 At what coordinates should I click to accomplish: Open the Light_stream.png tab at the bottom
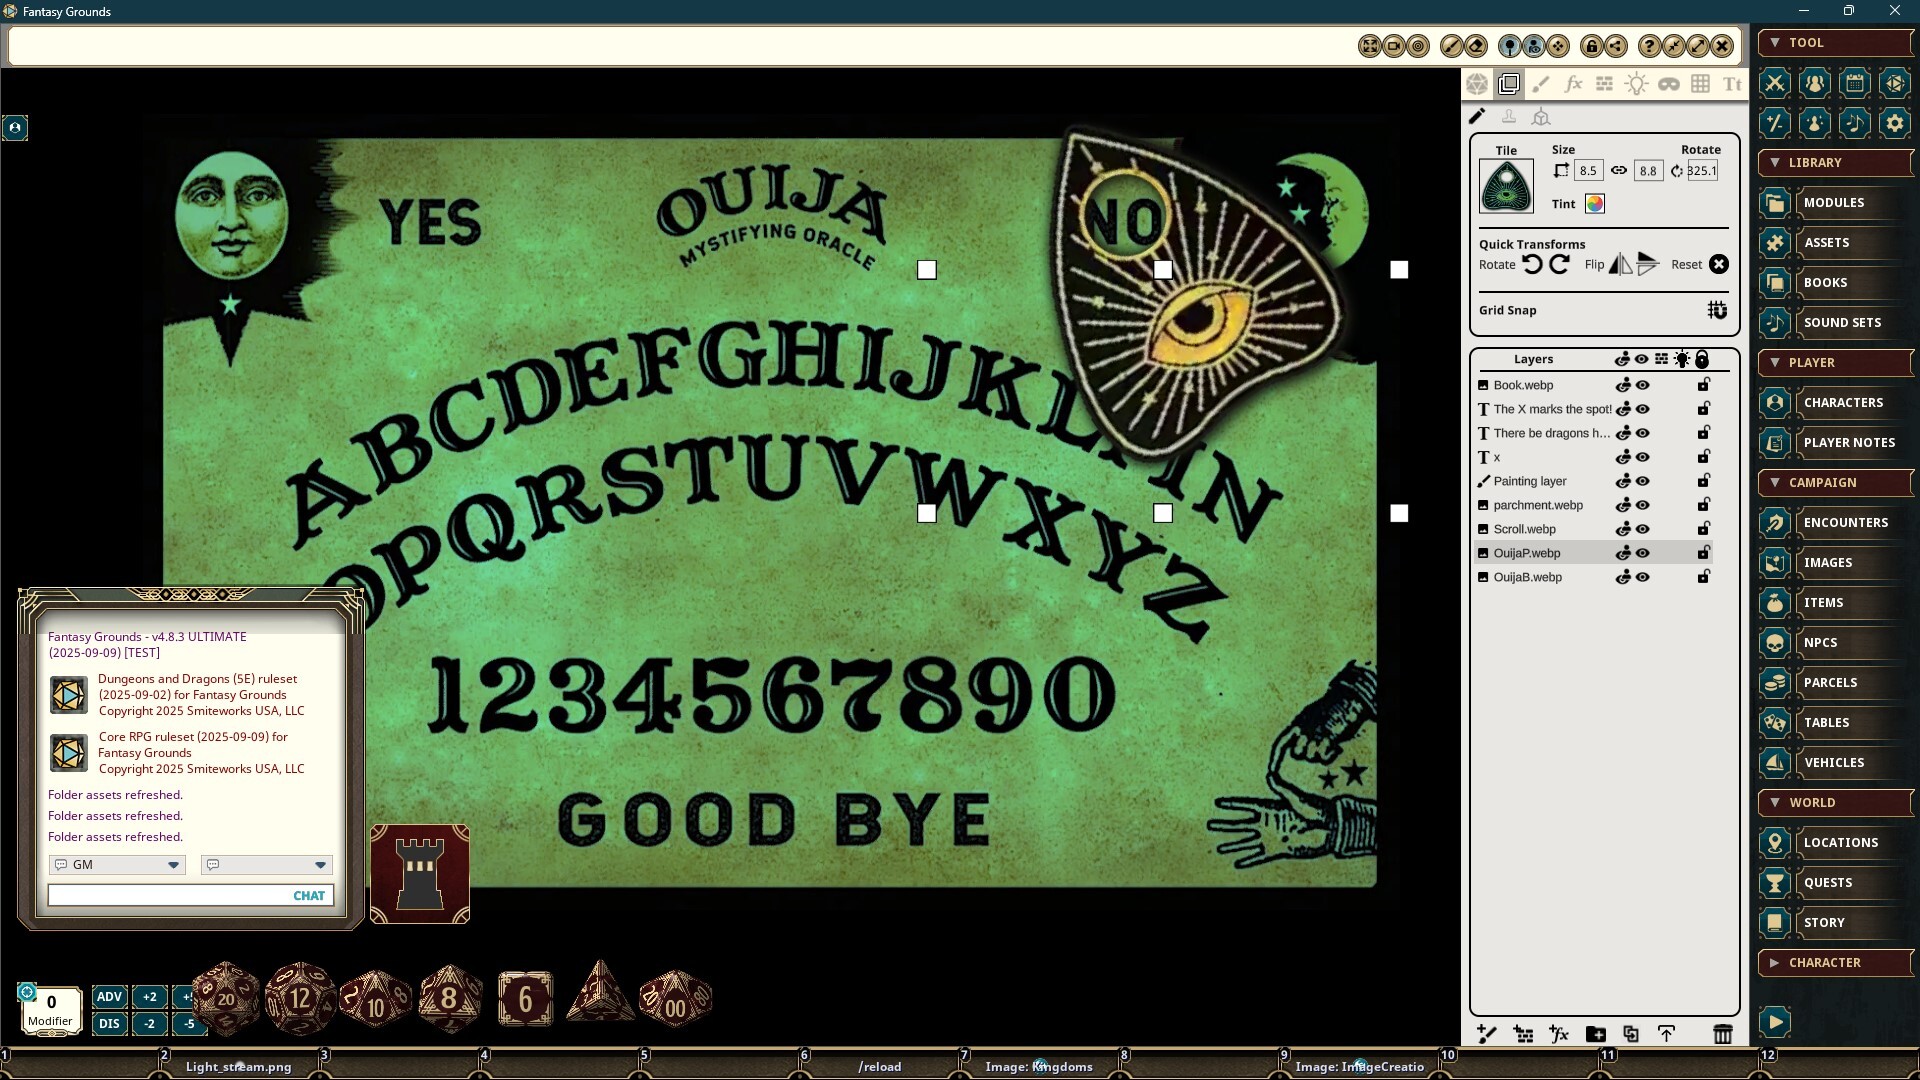[238, 1066]
